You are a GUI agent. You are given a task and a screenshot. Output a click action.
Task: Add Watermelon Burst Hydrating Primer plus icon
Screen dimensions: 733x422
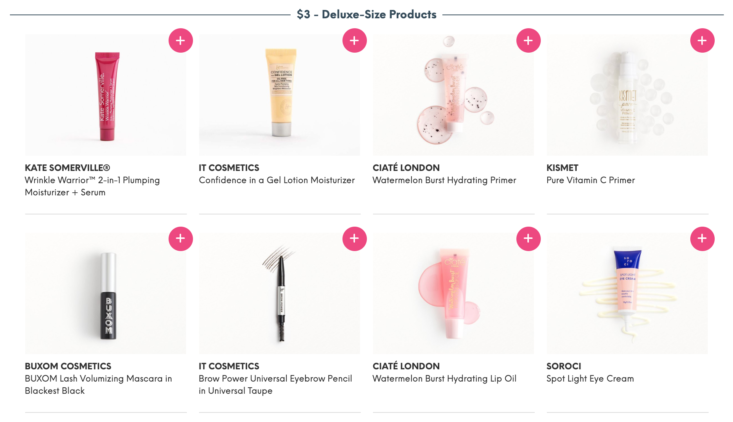[528, 41]
